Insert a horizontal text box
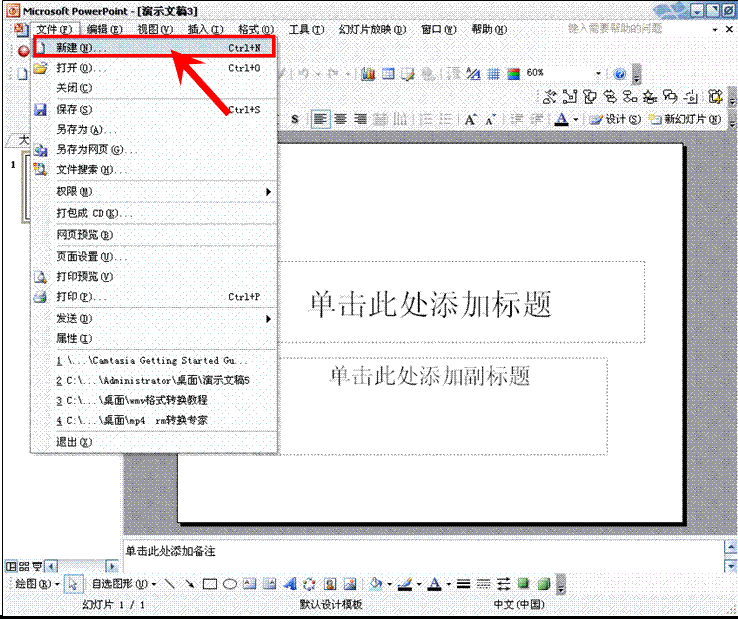Viewport: 738px width, 619px height. pyautogui.click(x=249, y=584)
